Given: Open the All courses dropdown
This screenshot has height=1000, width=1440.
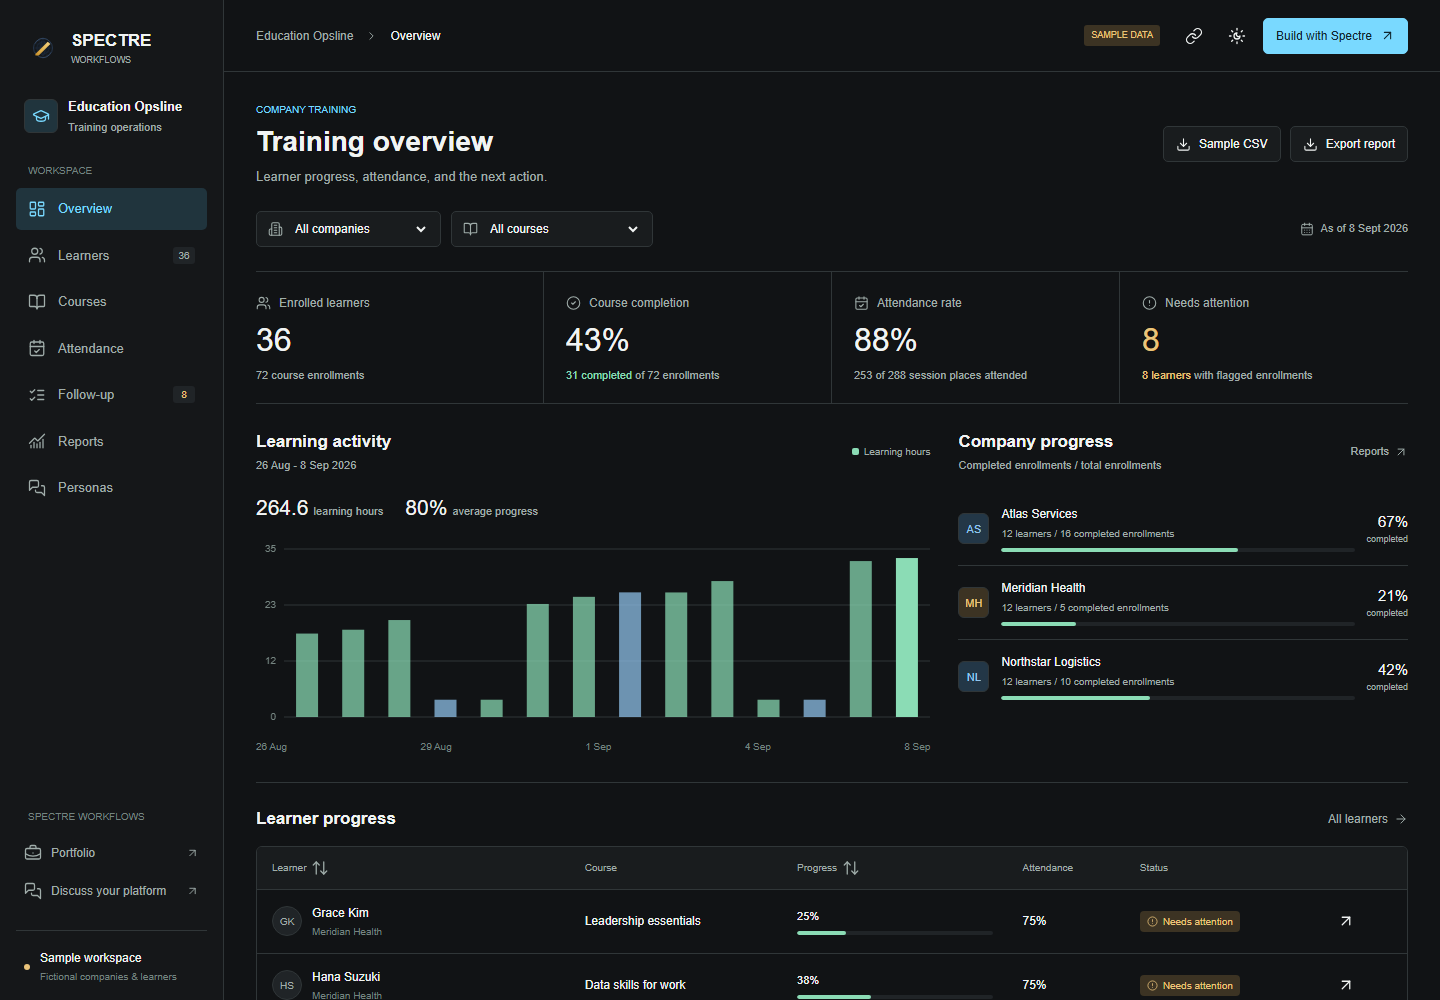Looking at the screenshot, I should tap(552, 229).
